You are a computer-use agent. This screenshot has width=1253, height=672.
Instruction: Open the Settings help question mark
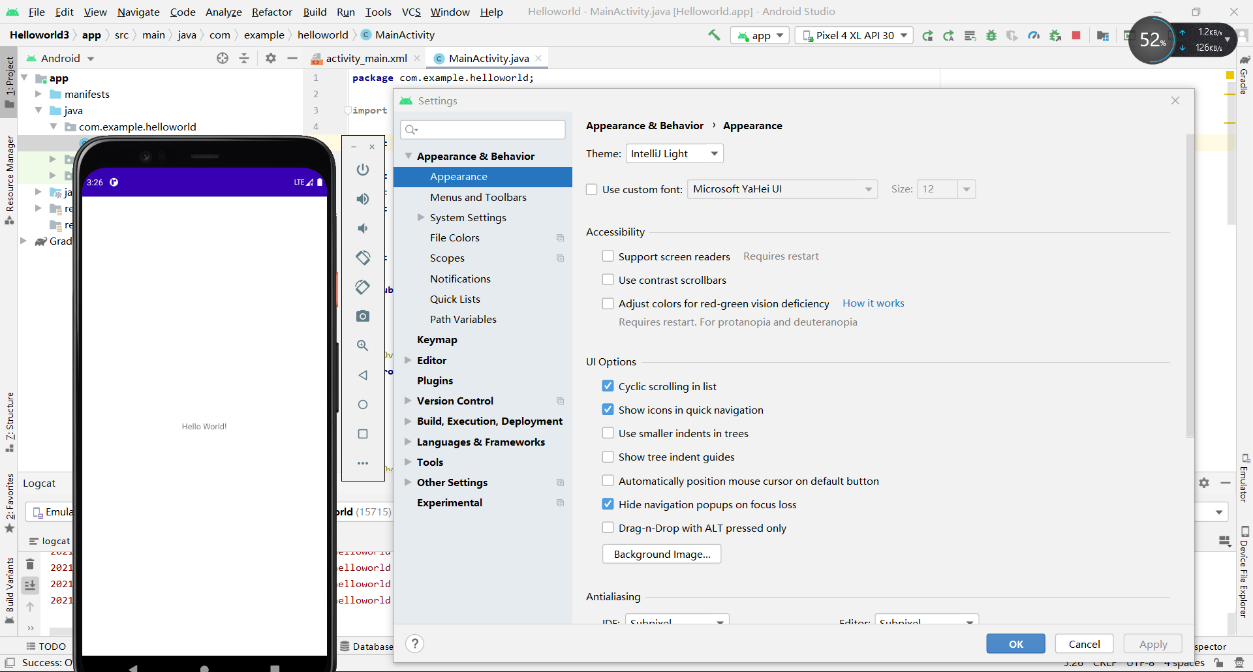[416, 644]
